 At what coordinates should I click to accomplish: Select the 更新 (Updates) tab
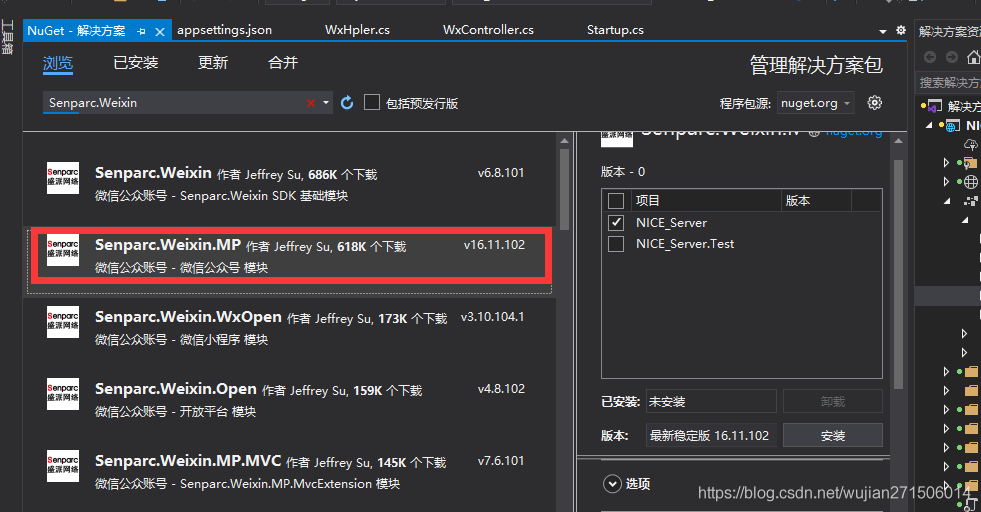pos(213,63)
